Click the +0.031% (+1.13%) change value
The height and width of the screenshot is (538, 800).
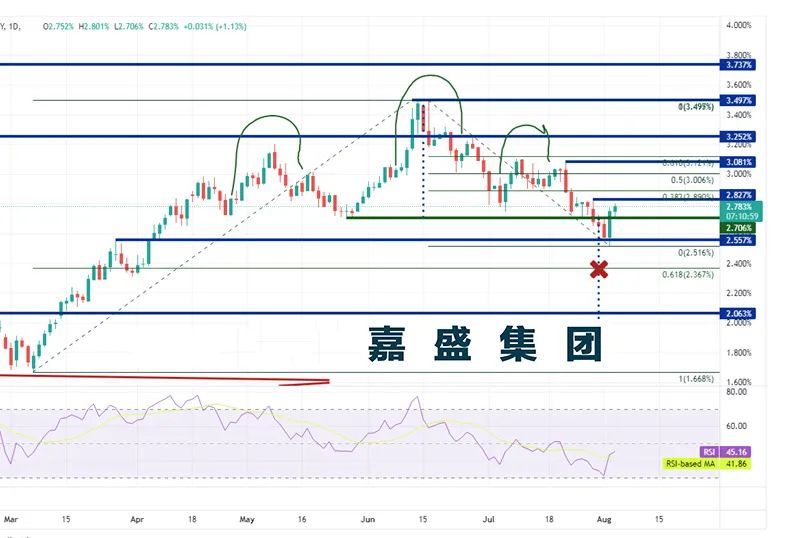215,26
